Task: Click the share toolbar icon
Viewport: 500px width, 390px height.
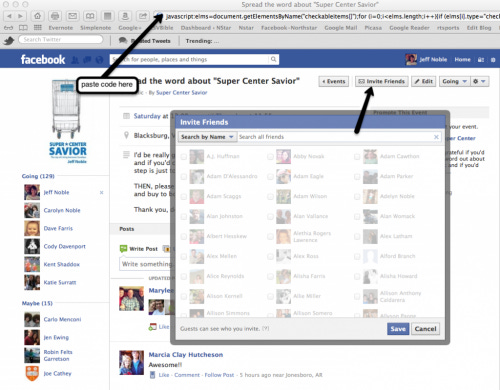Action: point(143,16)
